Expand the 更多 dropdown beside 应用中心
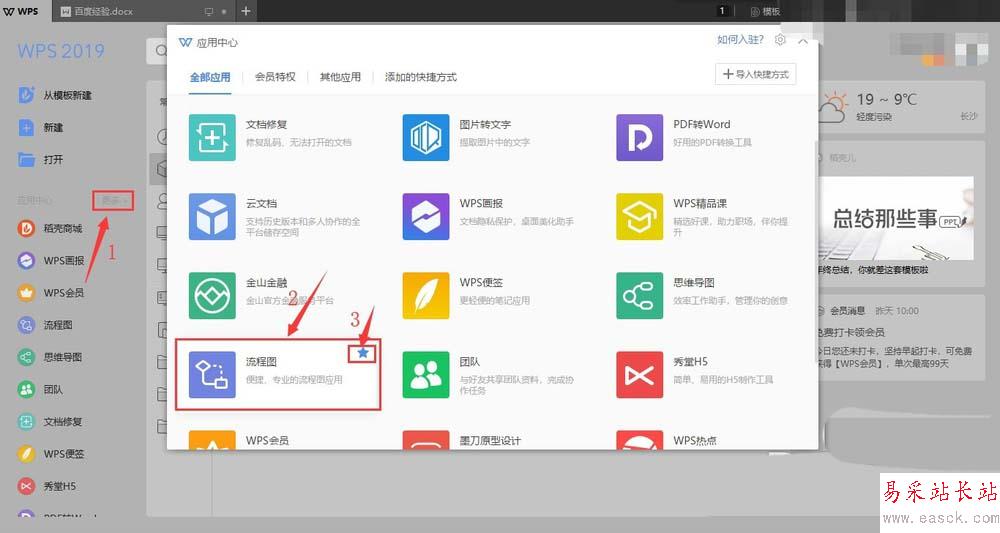Screen dimensions: 1000x533 tap(113, 200)
